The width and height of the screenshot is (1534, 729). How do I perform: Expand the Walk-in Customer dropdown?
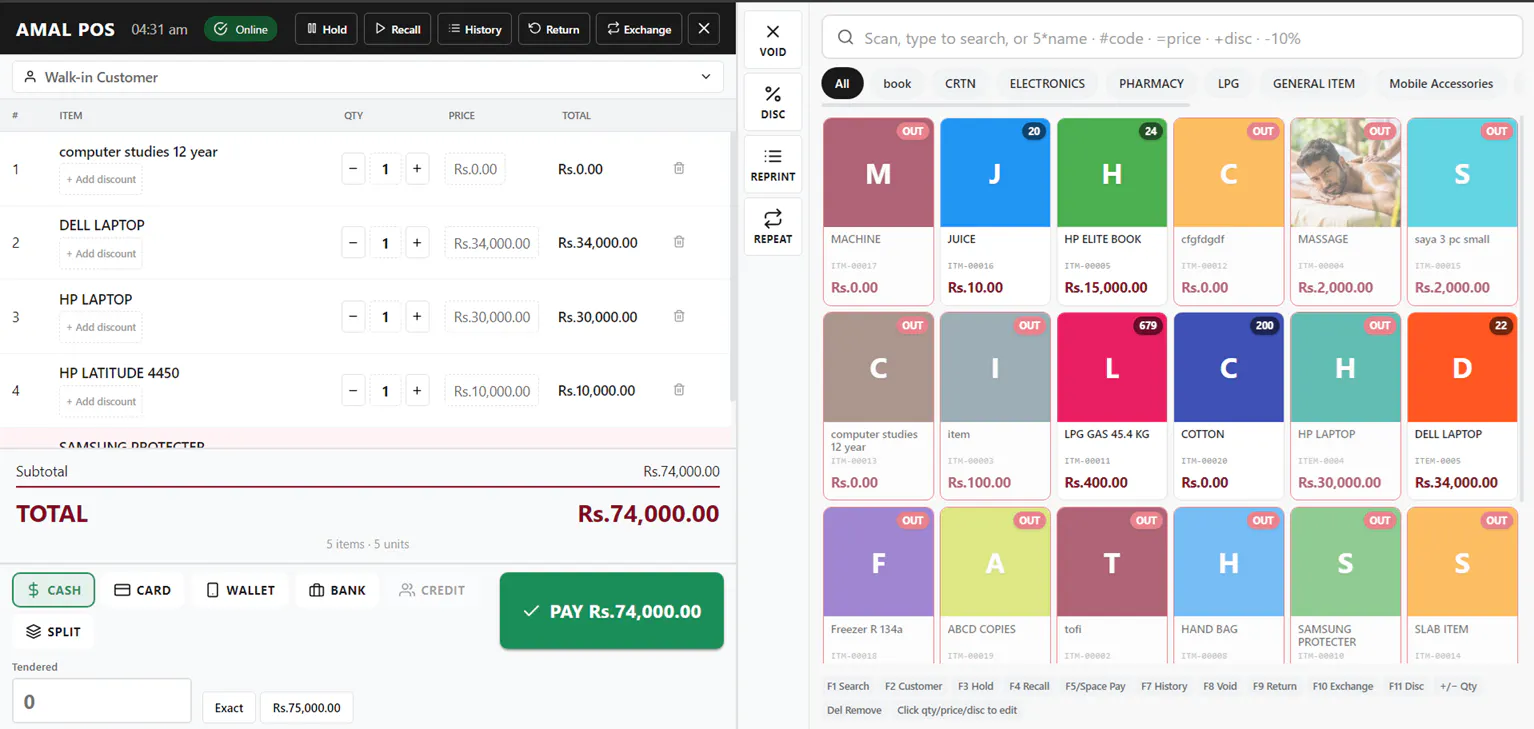[x=368, y=77]
